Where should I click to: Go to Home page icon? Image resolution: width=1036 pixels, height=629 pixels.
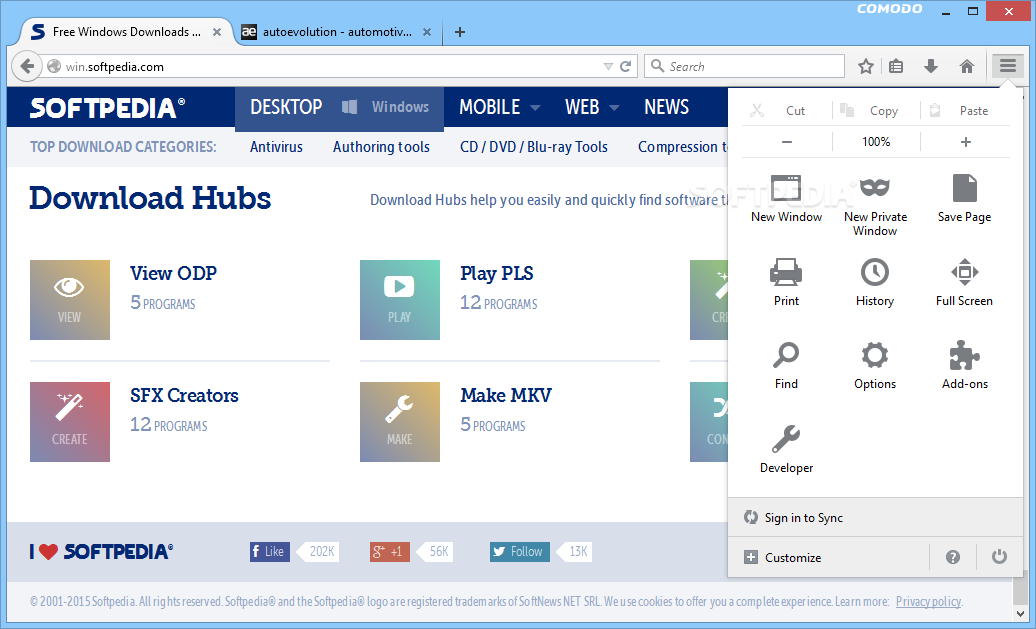967,66
